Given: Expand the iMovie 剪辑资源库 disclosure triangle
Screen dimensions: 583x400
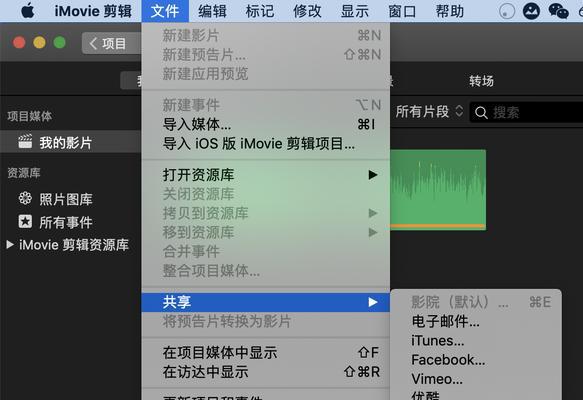Looking at the screenshot, I should point(10,245).
